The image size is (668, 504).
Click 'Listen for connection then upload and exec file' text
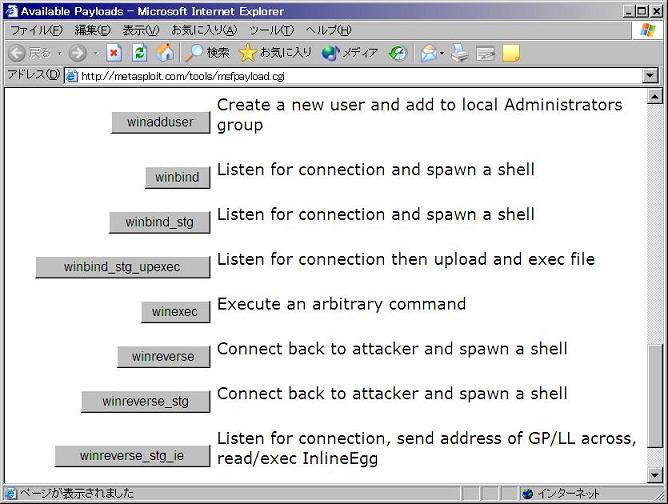[406, 259]
